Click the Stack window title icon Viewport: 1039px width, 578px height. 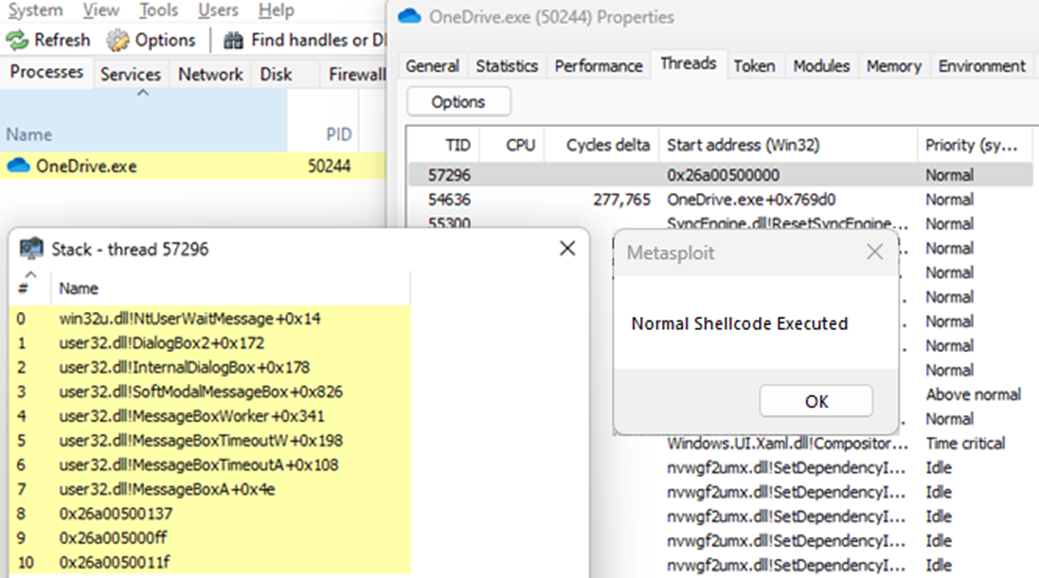point(32,249)
